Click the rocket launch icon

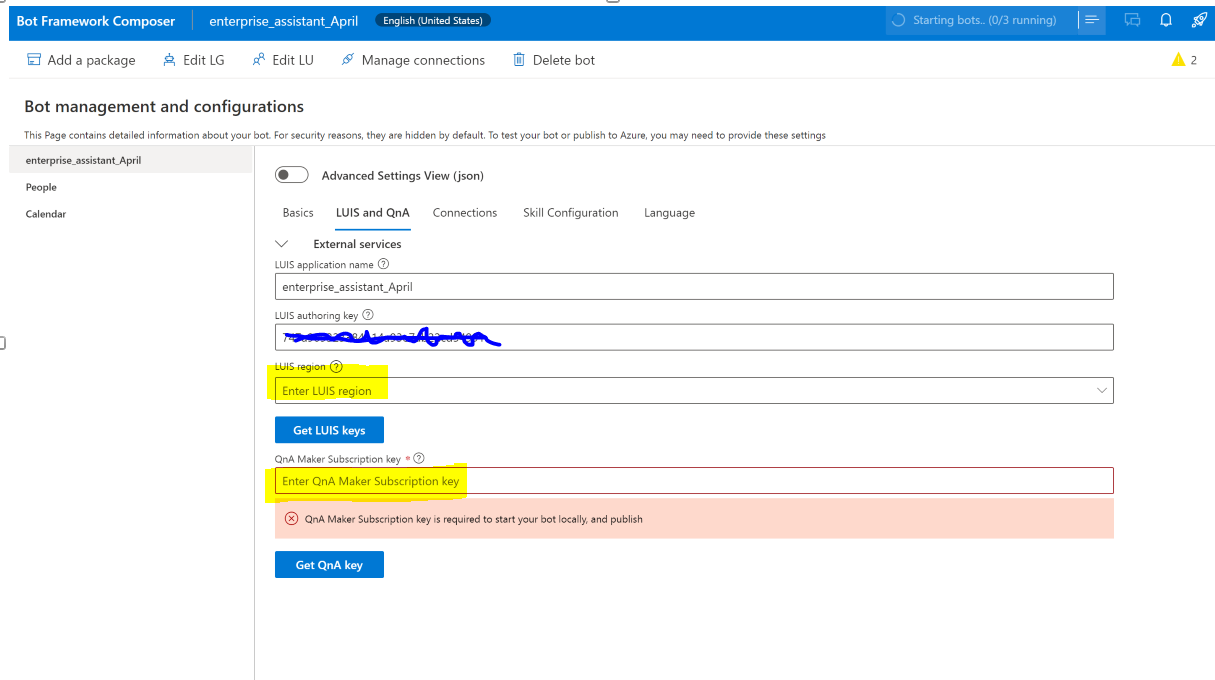1198,20
